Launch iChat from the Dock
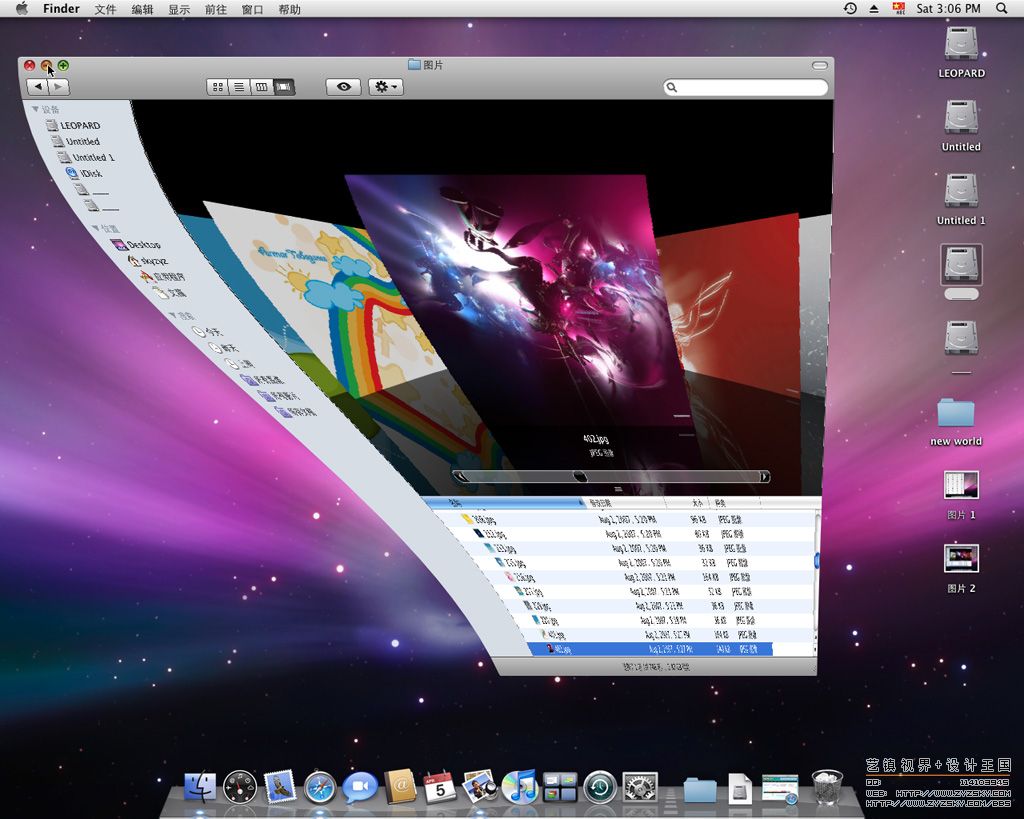The width and height of the screenshot is (1024, 819). tap(360, 787)
